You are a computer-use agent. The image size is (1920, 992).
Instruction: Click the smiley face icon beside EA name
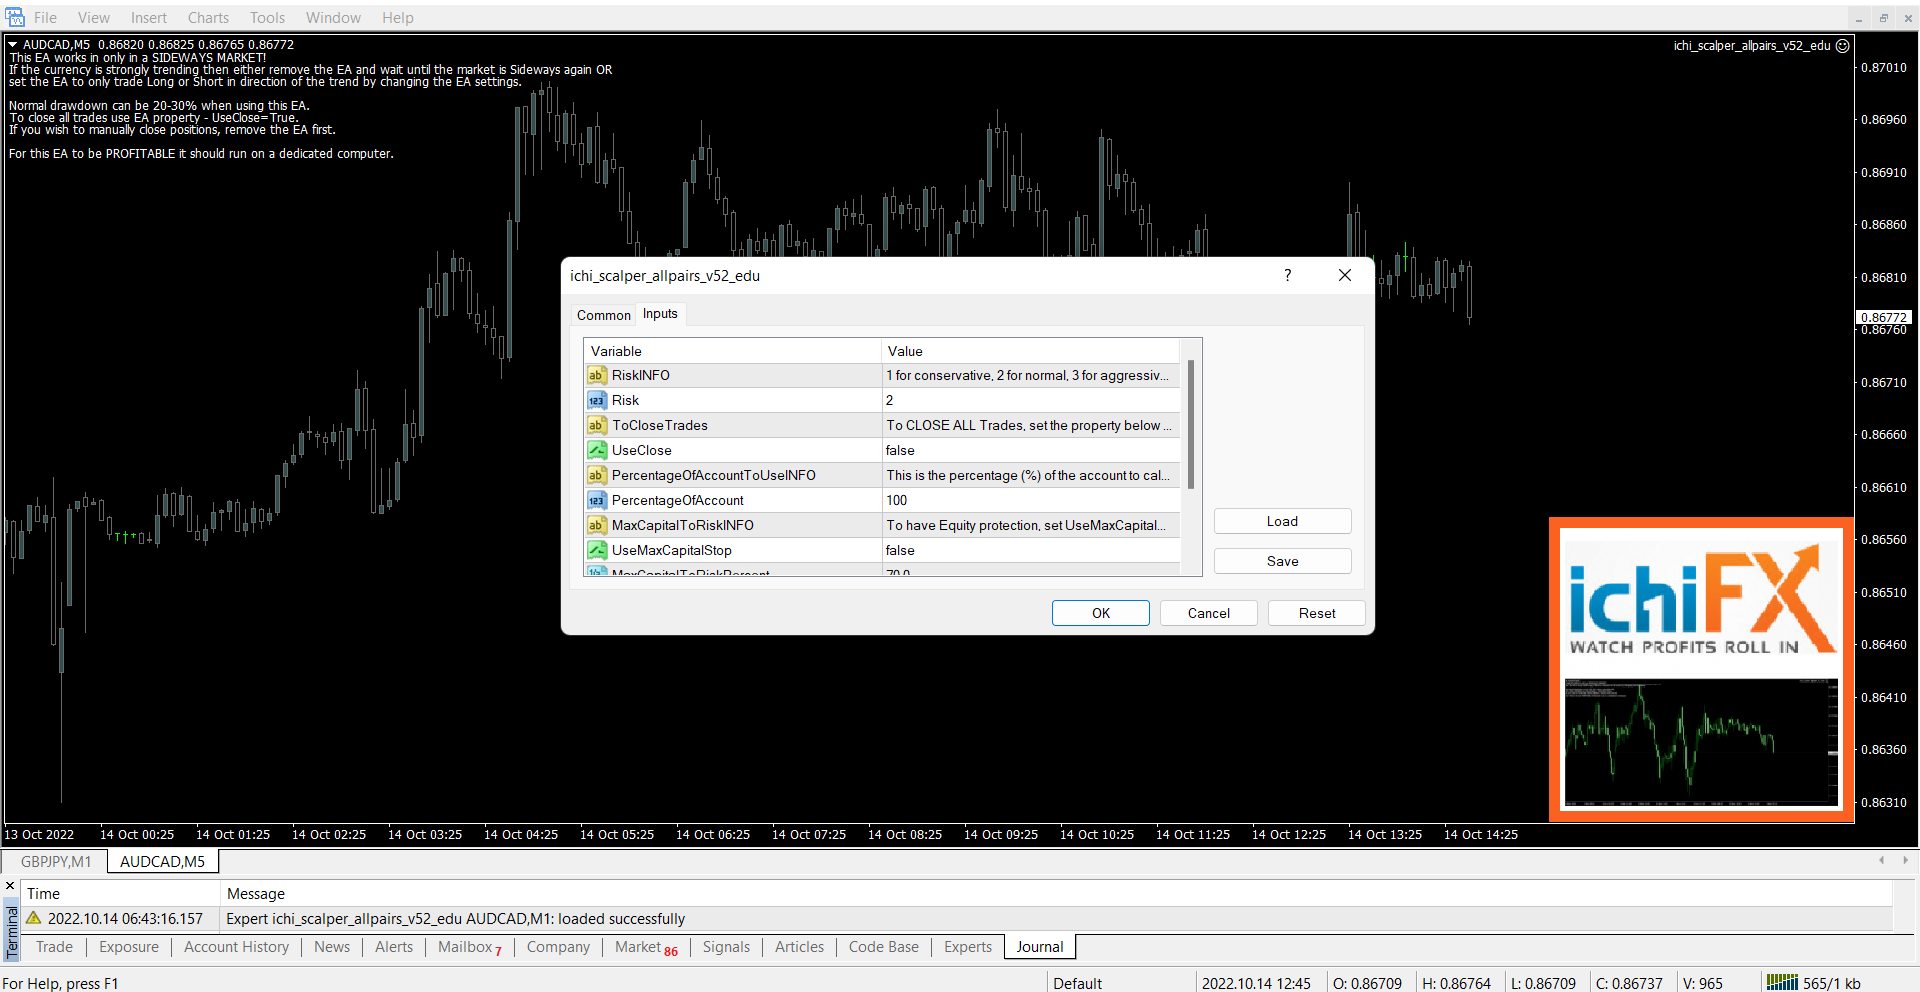coord(1843,45)
